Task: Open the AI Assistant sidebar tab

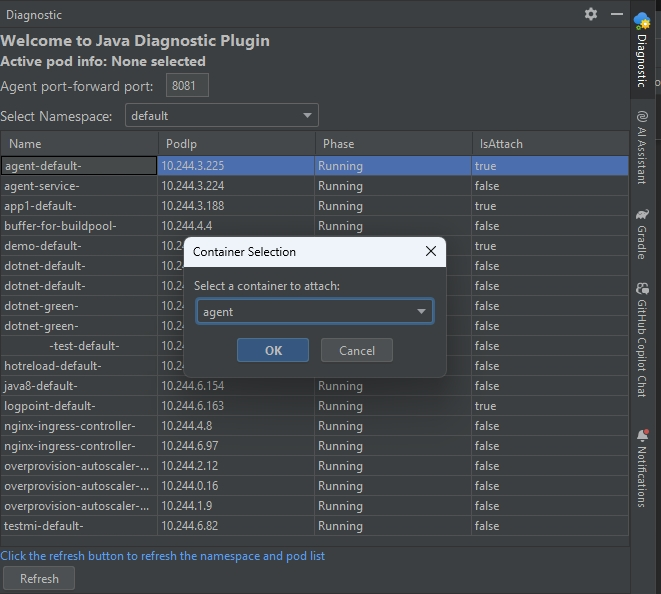Action: tap(642, 148)
